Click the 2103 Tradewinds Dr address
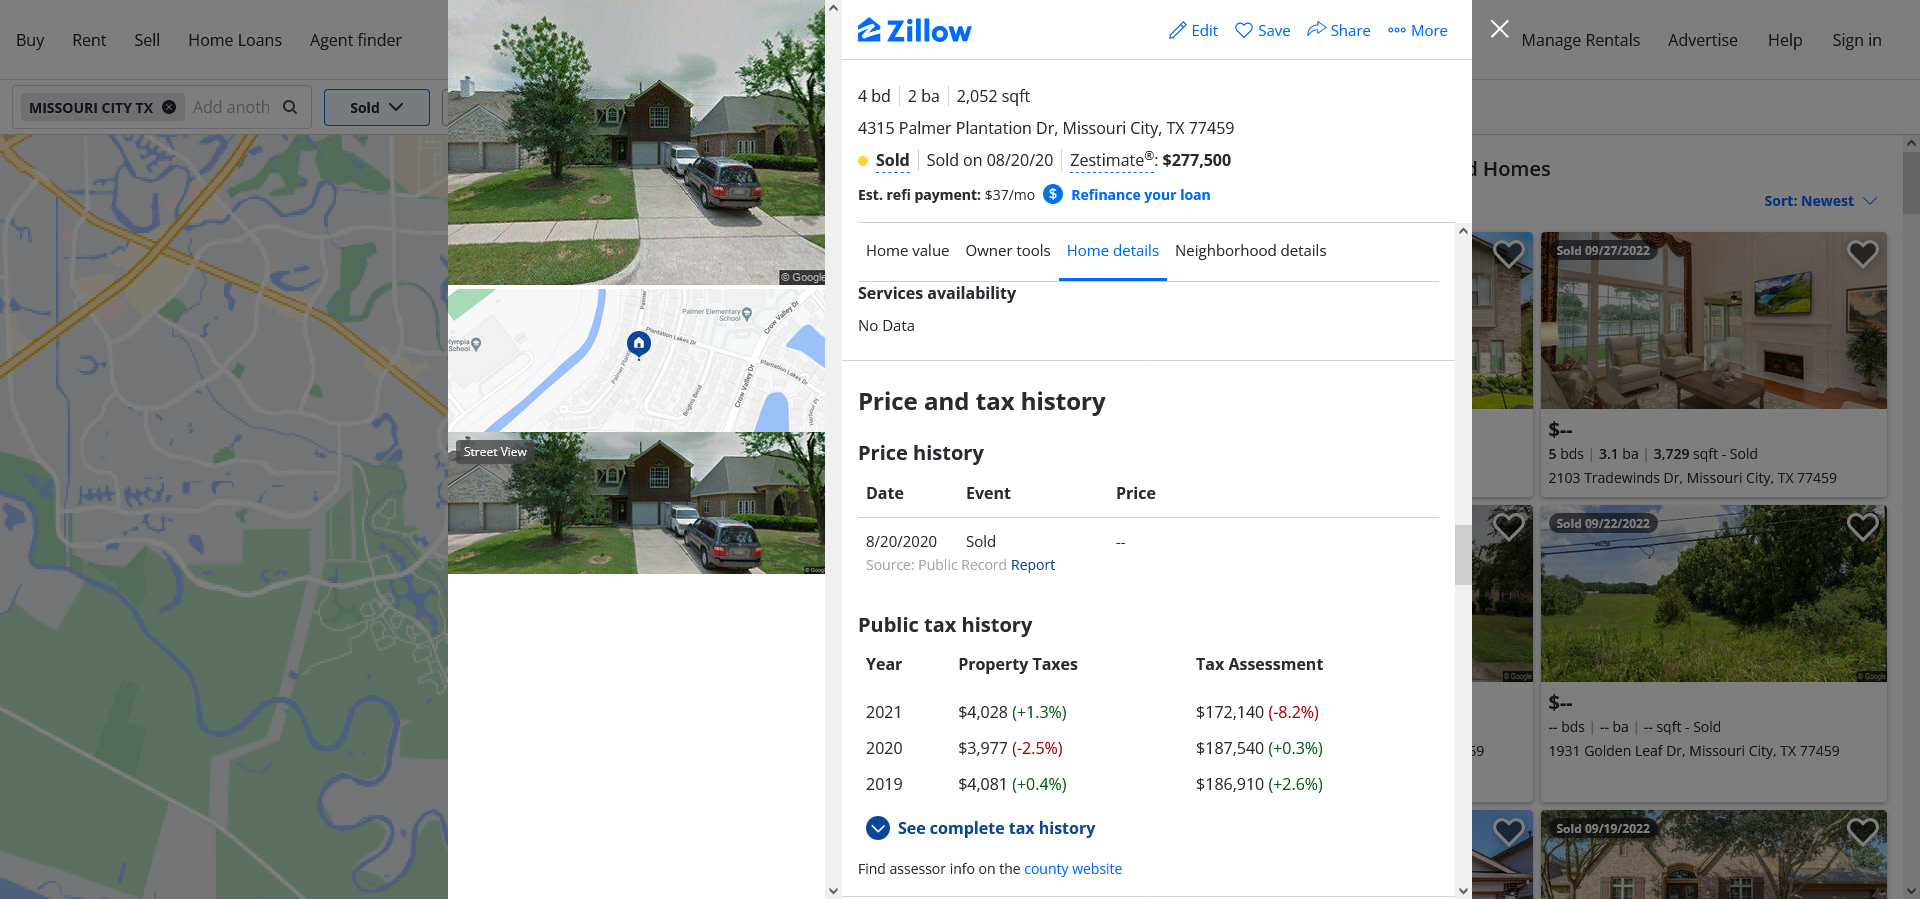Viewport: 1920px width, 899px height. [x=1692, y=478]
